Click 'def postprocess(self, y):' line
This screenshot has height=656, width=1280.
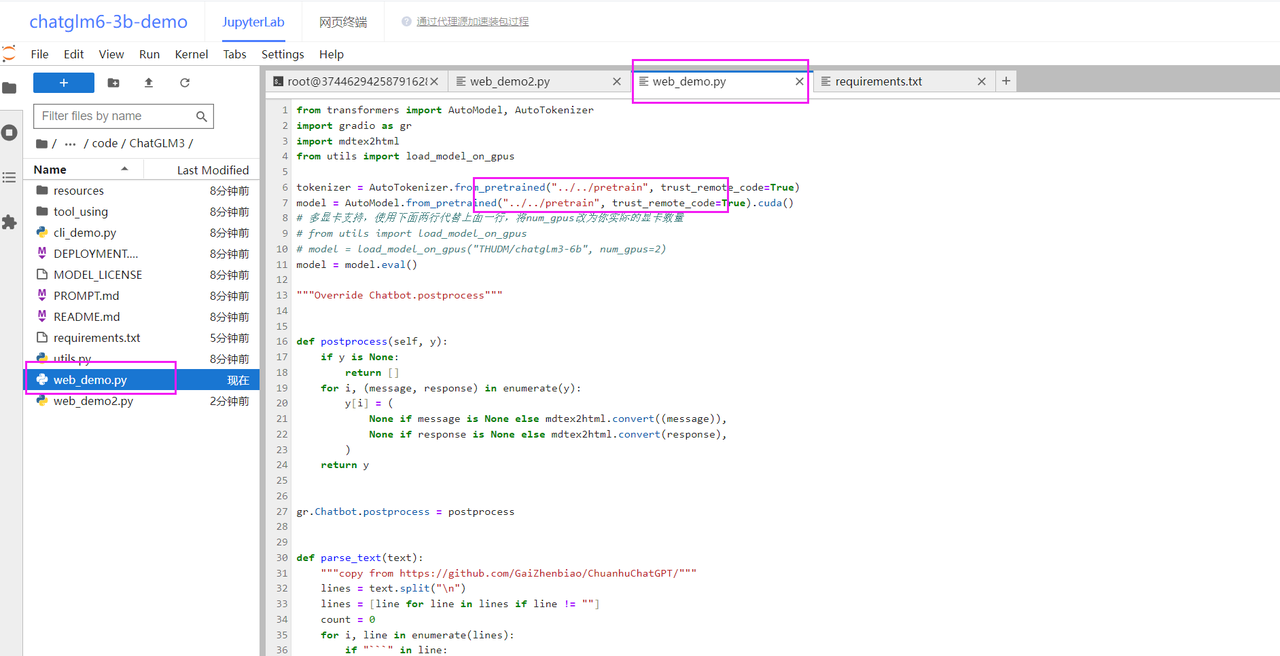(372, 342)
